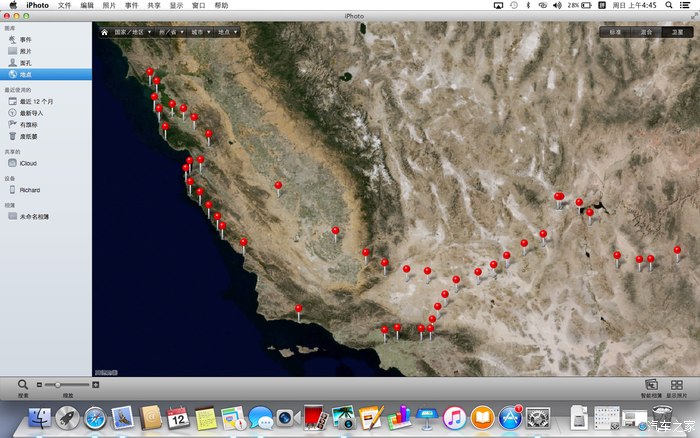
Task: Open 废纸篓 (Trash) in the sidebar
Action: (x=29, y=137)
